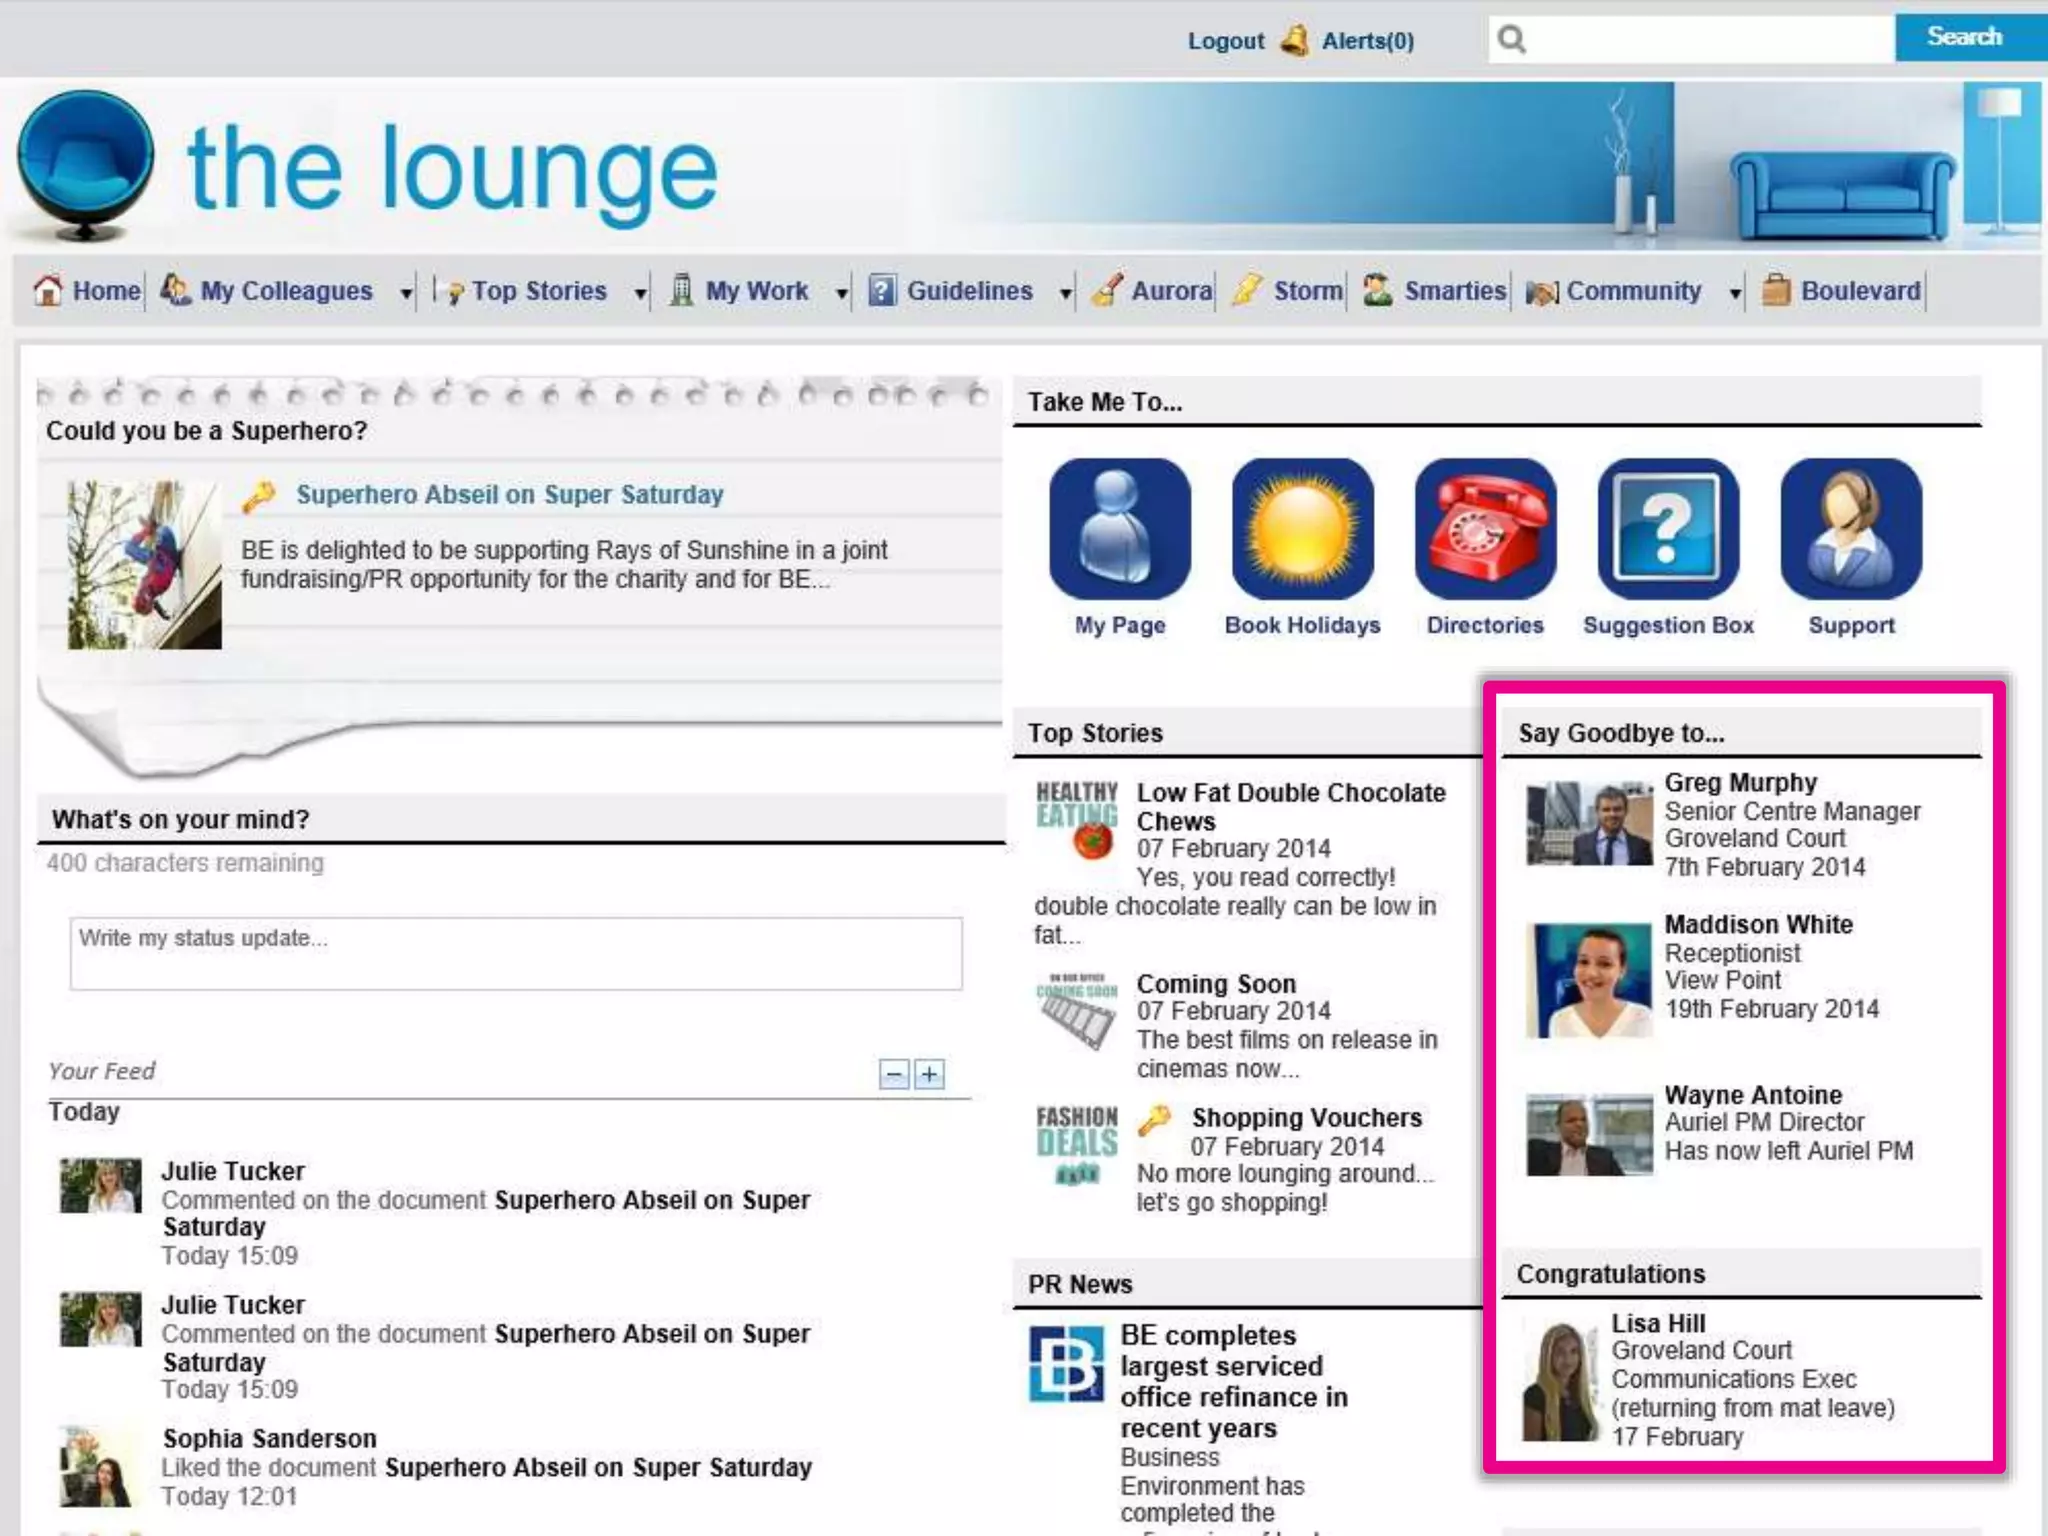Click the Fashion Deals story icon
The image size is (2048, 1536).
point(1077,1145)
